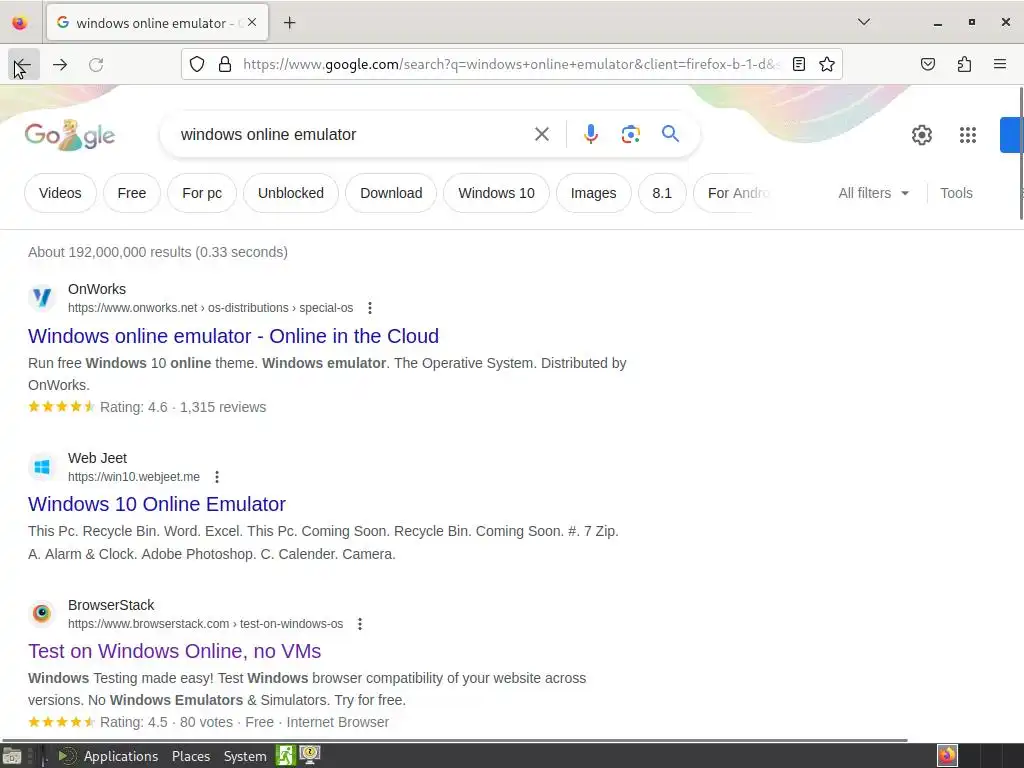Open Windows online emulator - Online in the Cloud
Image resolution: width=1024 pixels, height=768 pixels.
click(233, 336)
